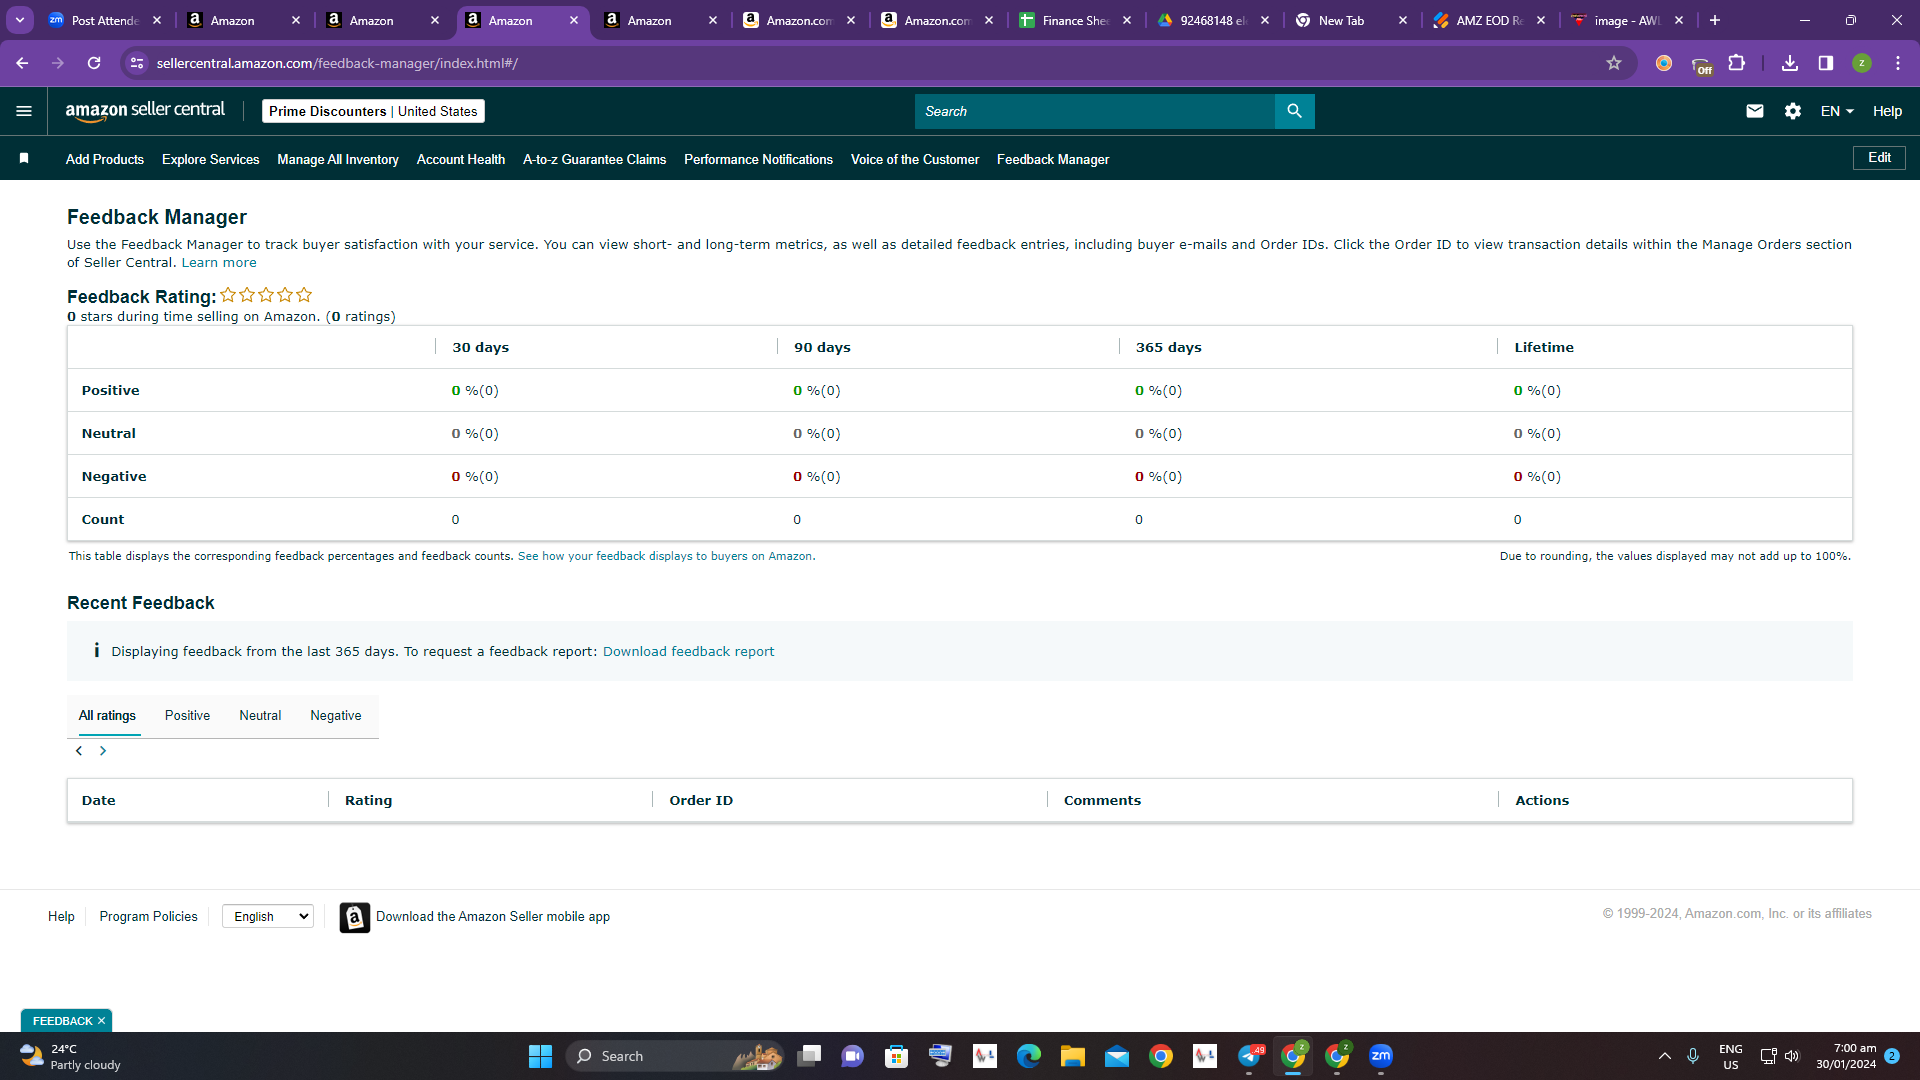
Task: Open Zoom from the taskbar
Action: click(1381, 1056)
